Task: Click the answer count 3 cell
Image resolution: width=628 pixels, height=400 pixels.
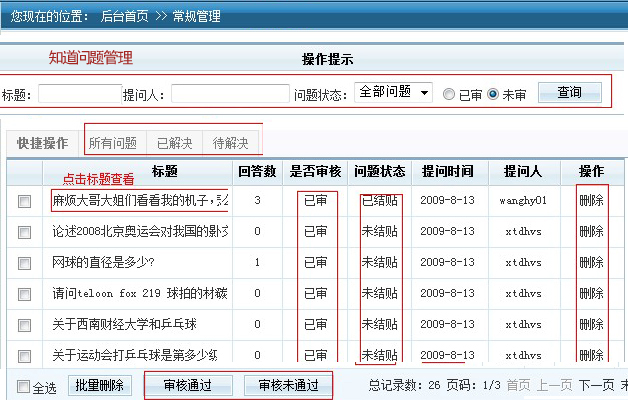Action: (x=257, y=200)
